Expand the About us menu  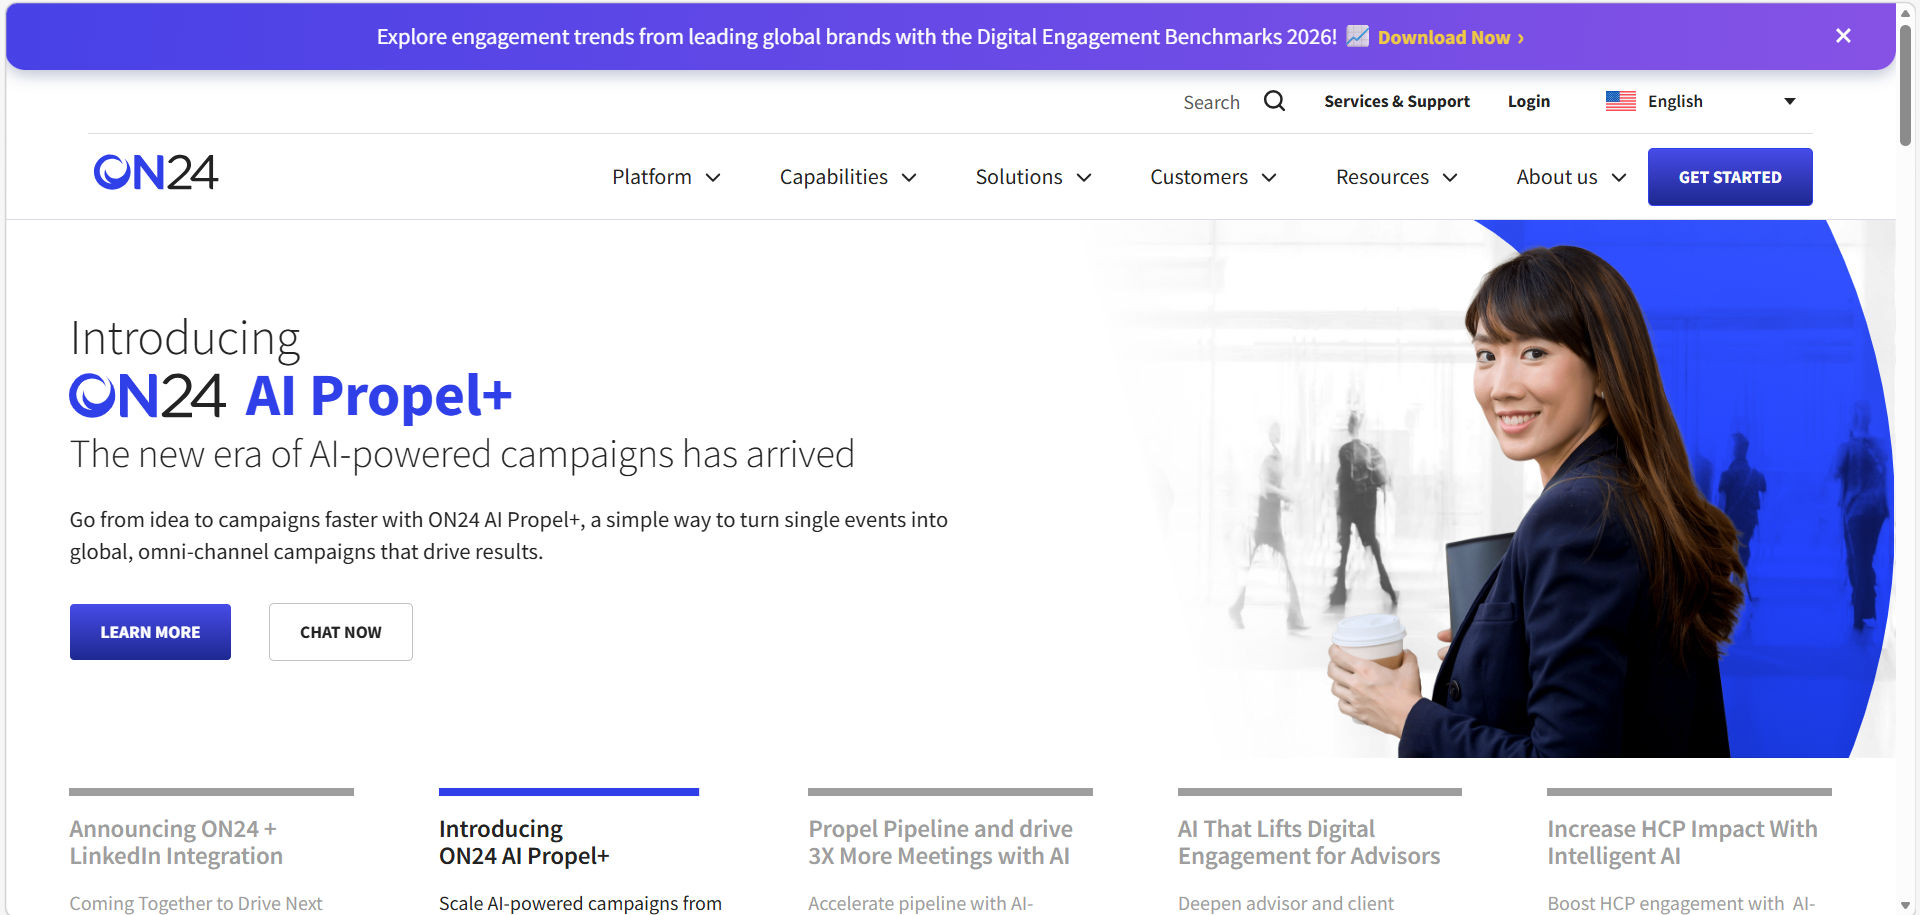1570,177
